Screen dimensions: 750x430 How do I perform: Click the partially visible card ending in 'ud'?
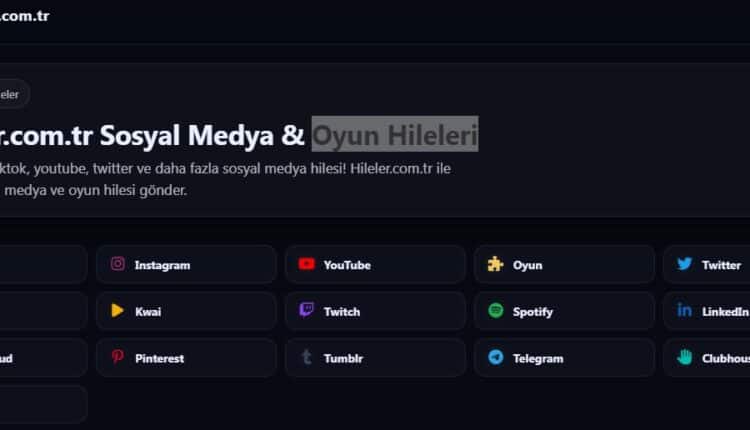(x=40, y=358)
